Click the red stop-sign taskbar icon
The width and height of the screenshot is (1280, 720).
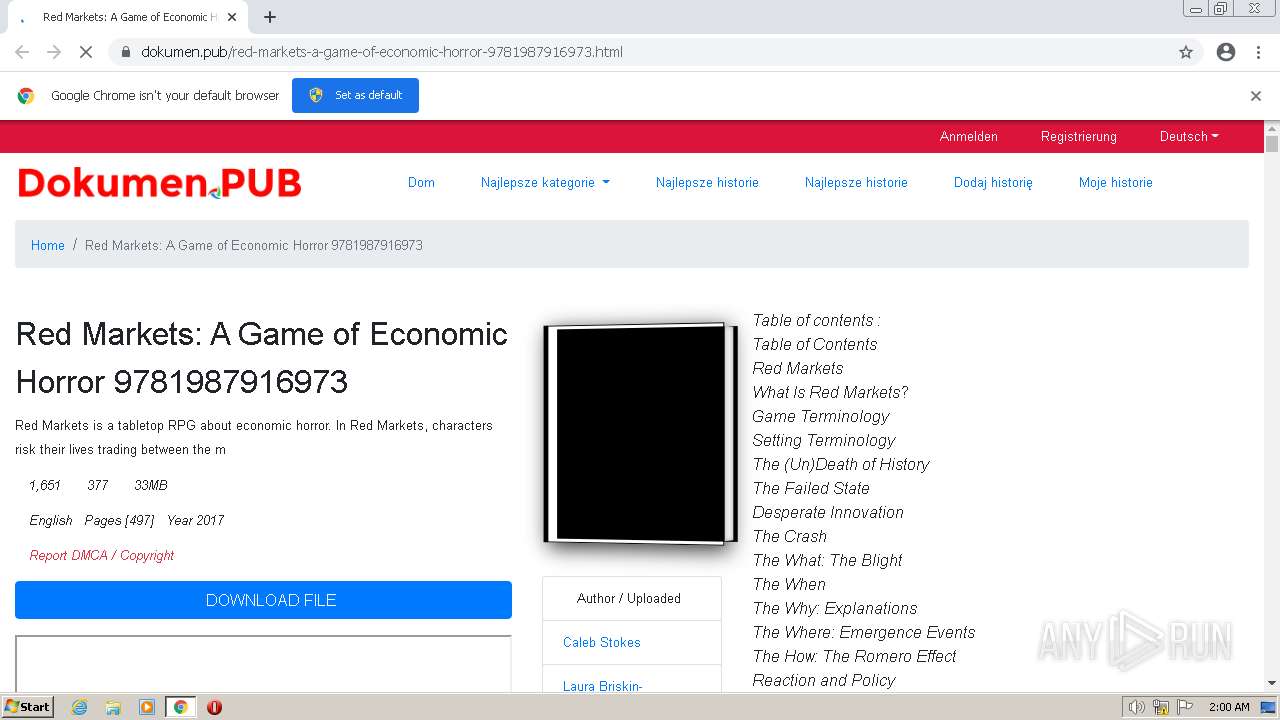[214, 707]
